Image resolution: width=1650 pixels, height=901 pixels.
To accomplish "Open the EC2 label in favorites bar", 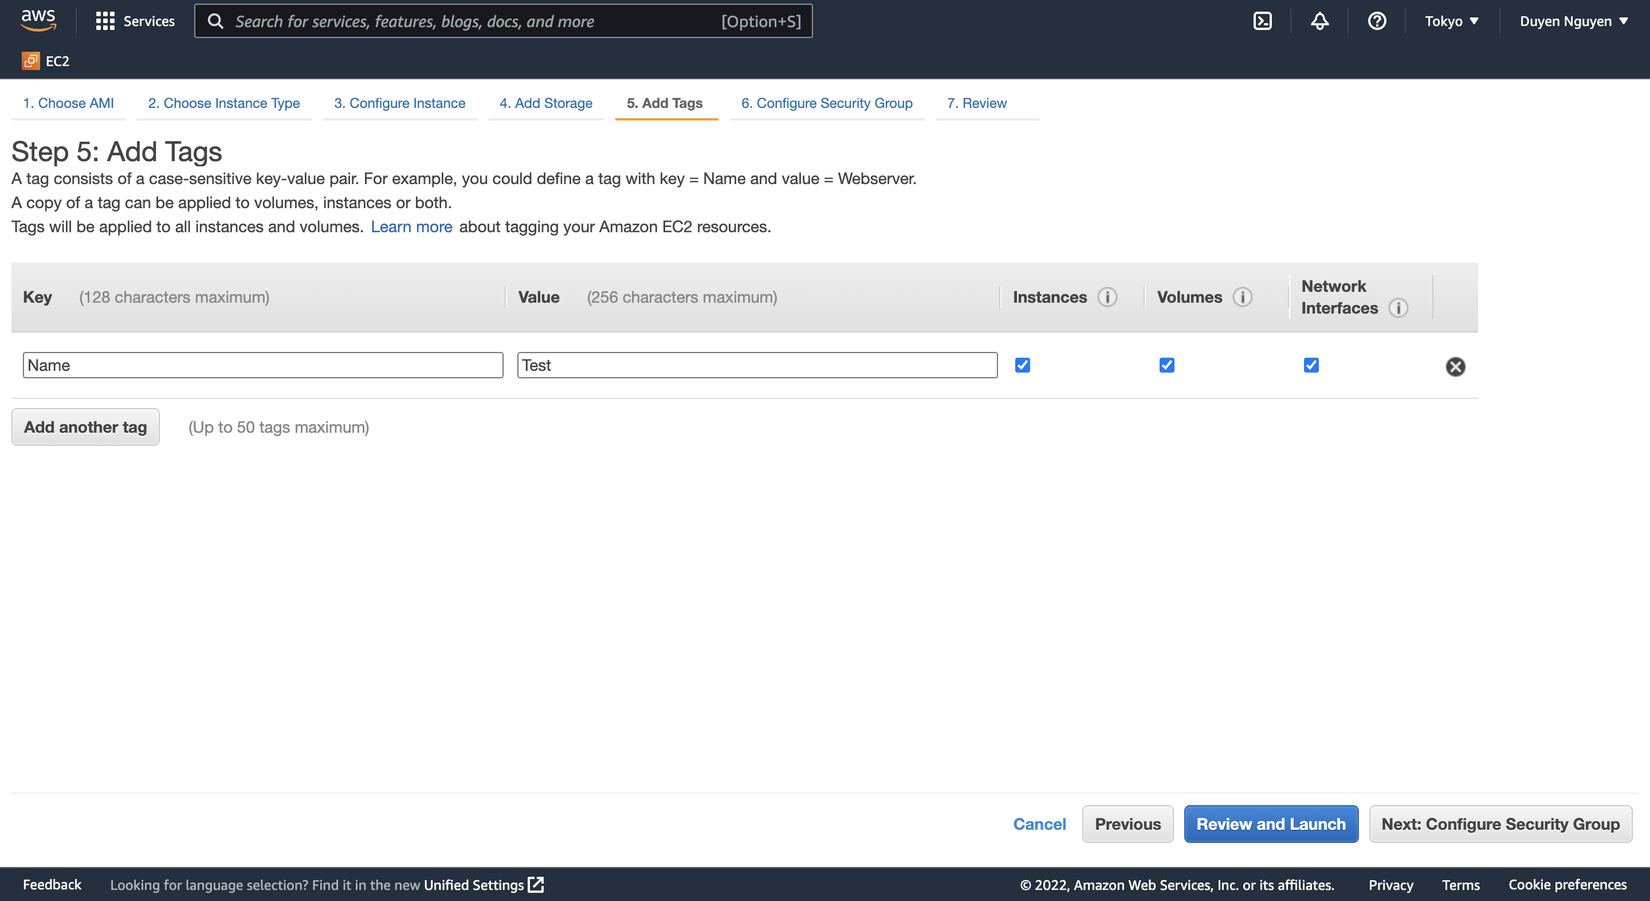I will tap(58, 61).
